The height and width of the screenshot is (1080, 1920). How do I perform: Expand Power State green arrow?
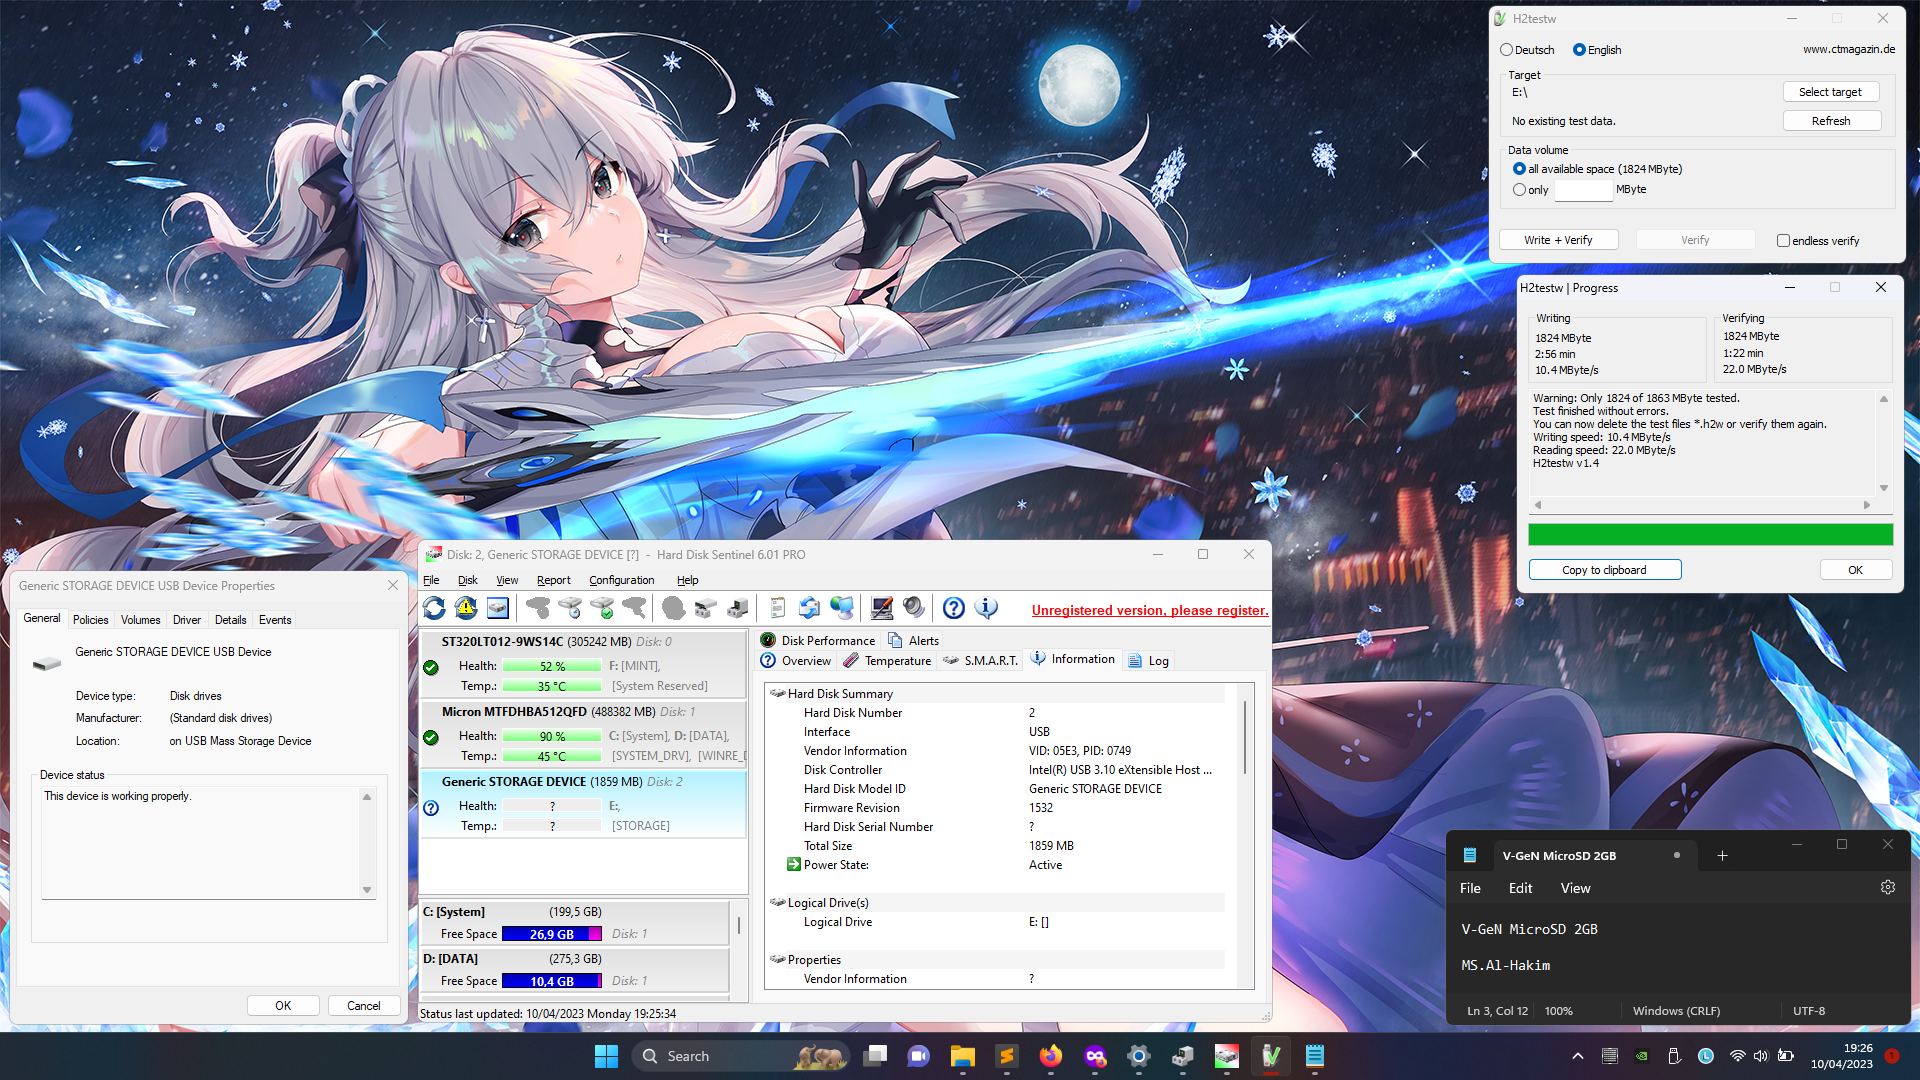tap(794, 865)
